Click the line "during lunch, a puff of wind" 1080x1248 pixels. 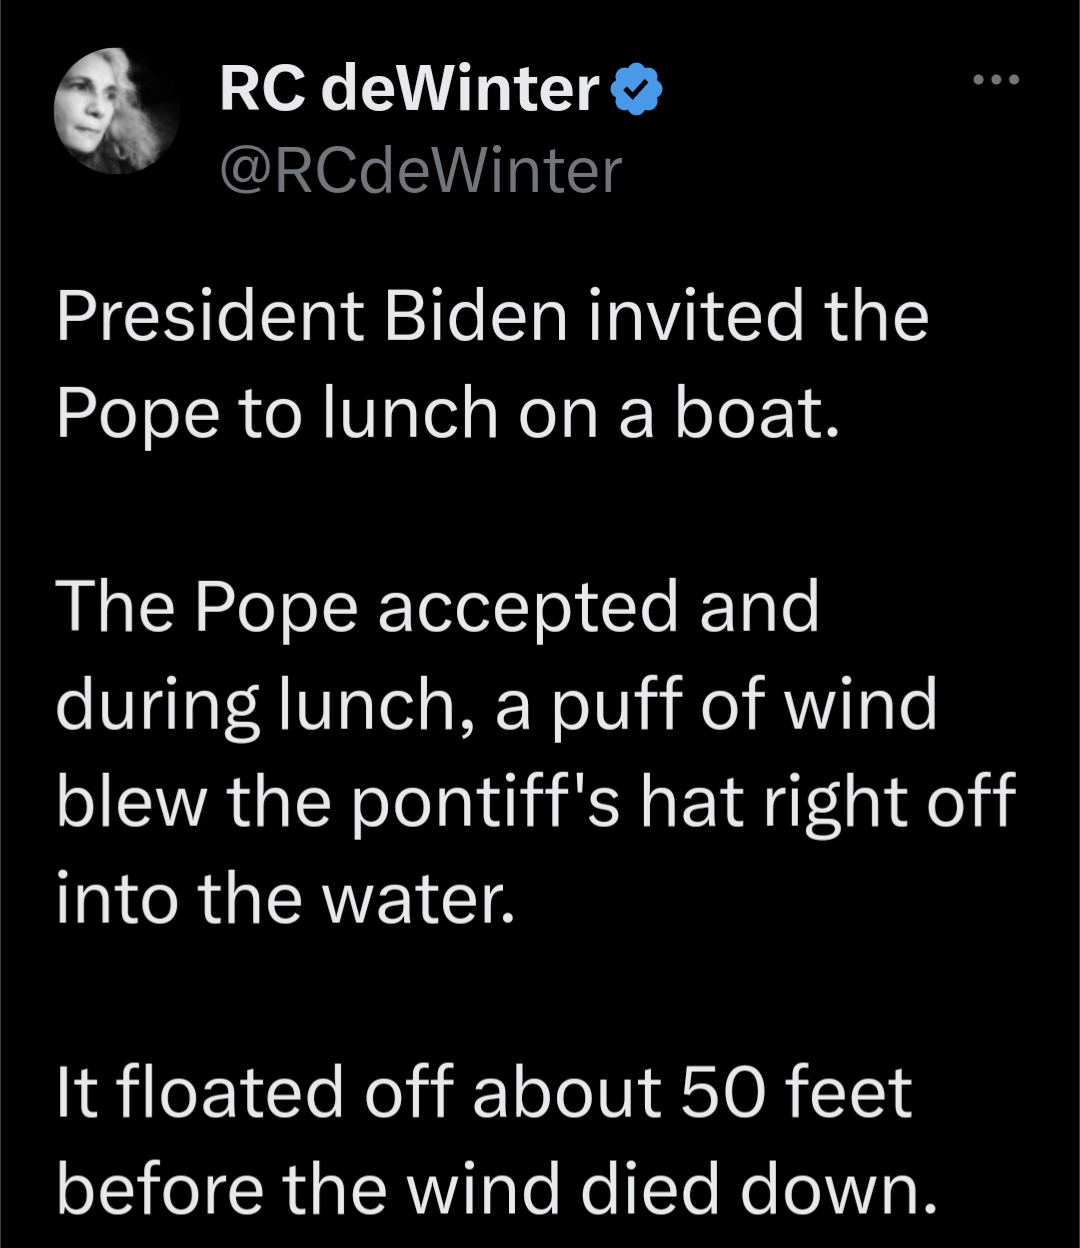coord(496,704)
